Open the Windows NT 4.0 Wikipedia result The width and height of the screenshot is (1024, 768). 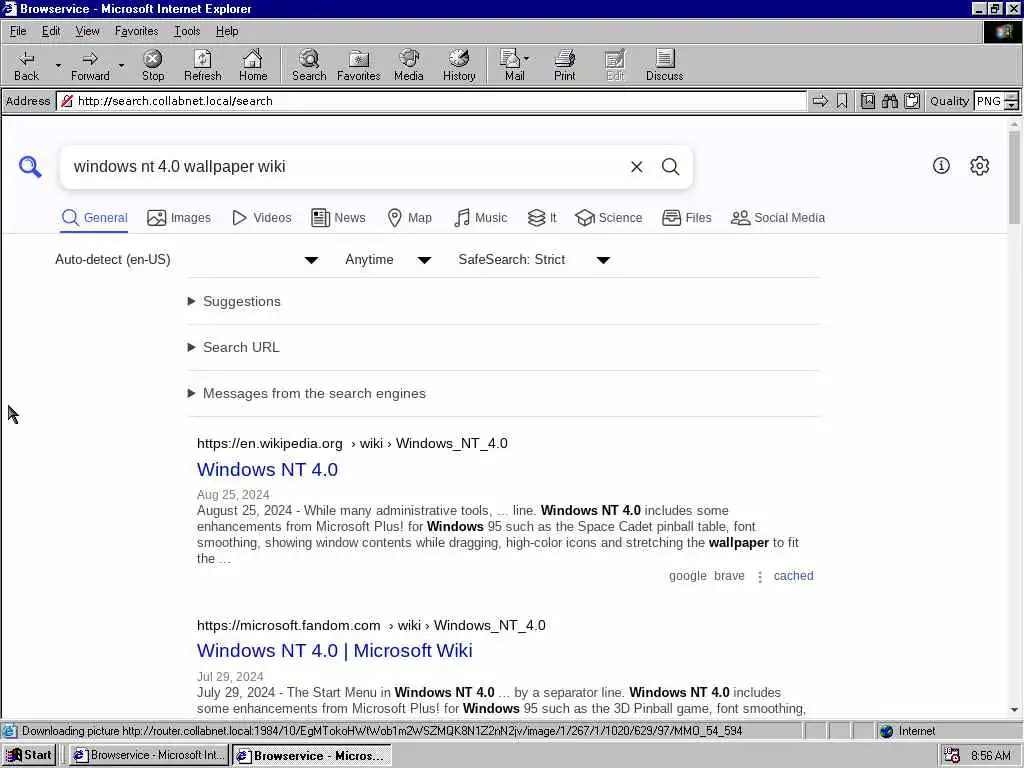pos(267,470)
